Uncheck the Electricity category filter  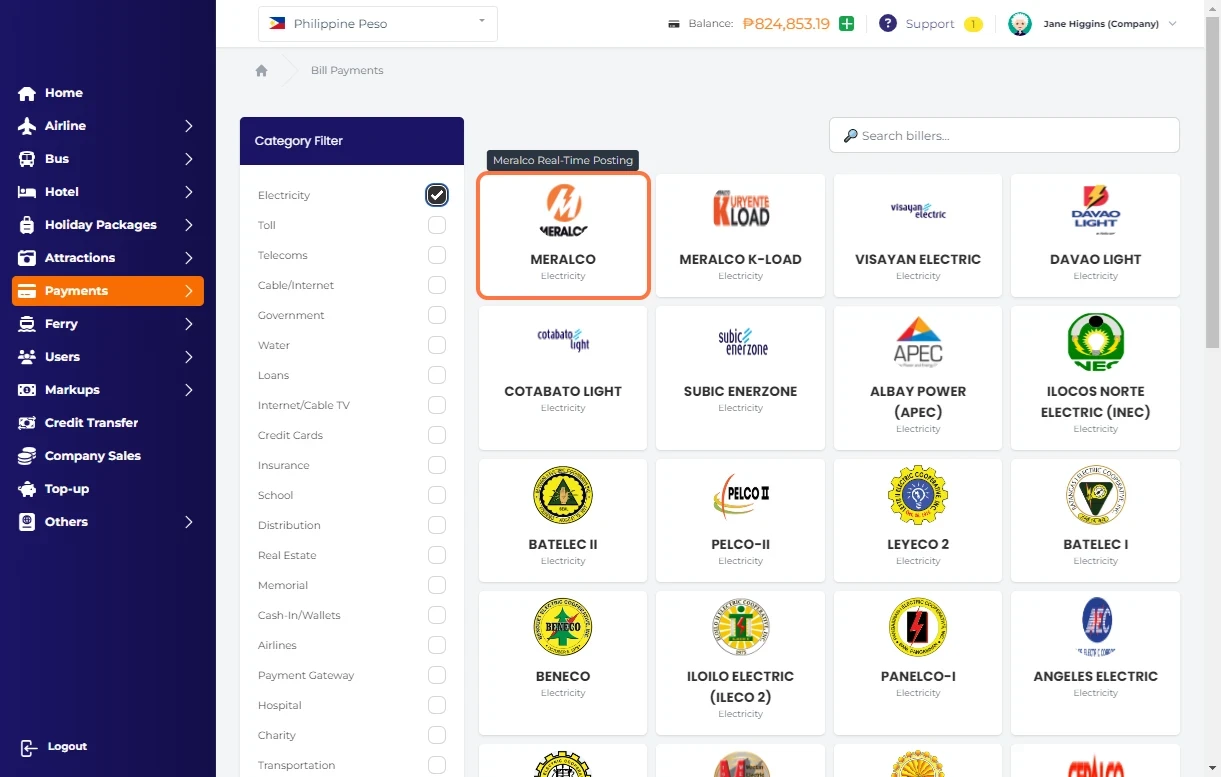(437, 195)
